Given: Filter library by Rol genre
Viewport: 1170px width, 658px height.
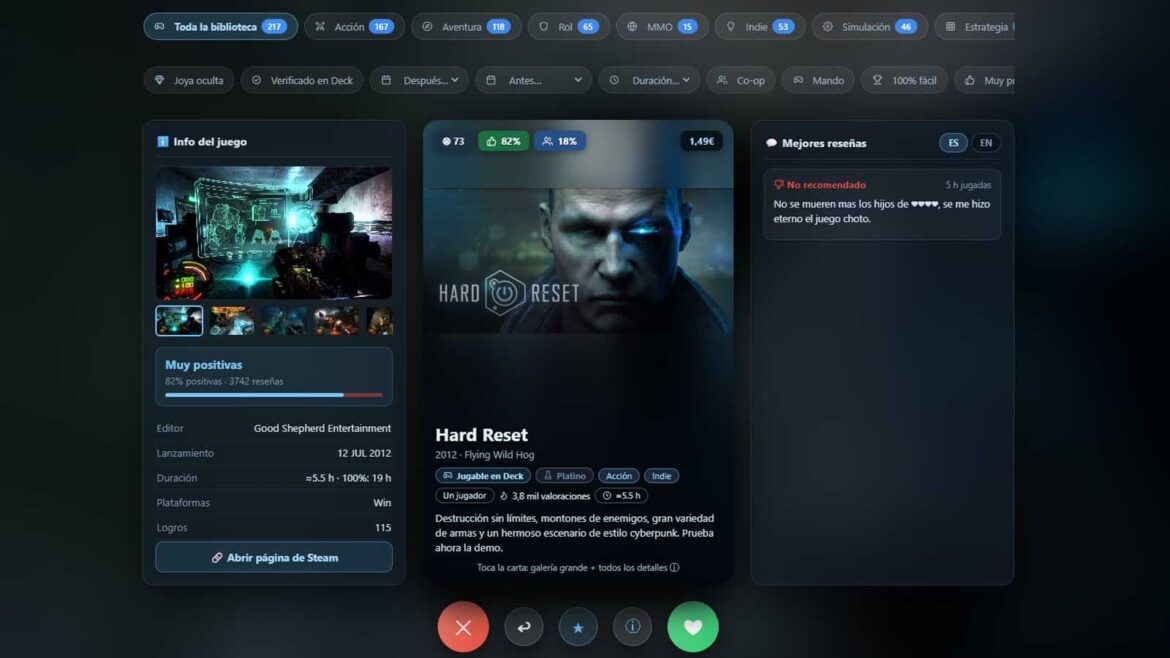Looking at the screenshot, I should [x=569, y=27].
